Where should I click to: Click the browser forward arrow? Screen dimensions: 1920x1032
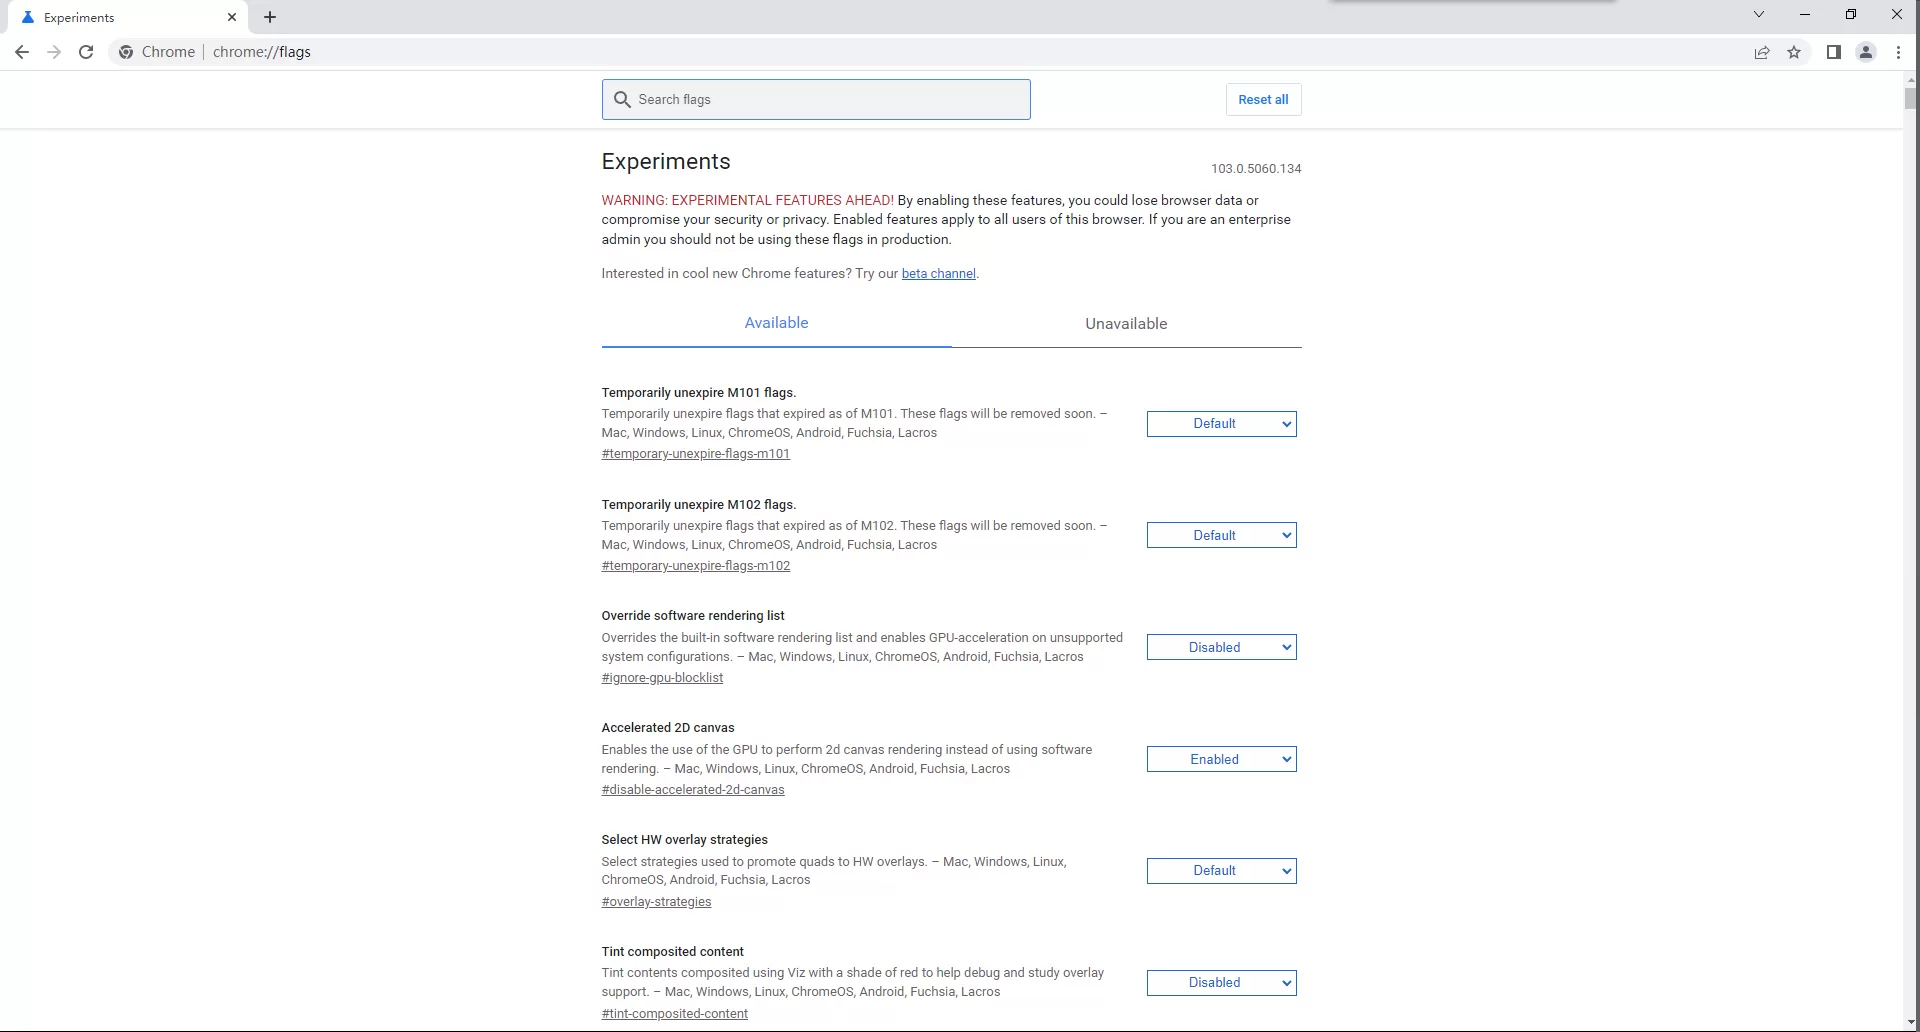pos(54,52)
